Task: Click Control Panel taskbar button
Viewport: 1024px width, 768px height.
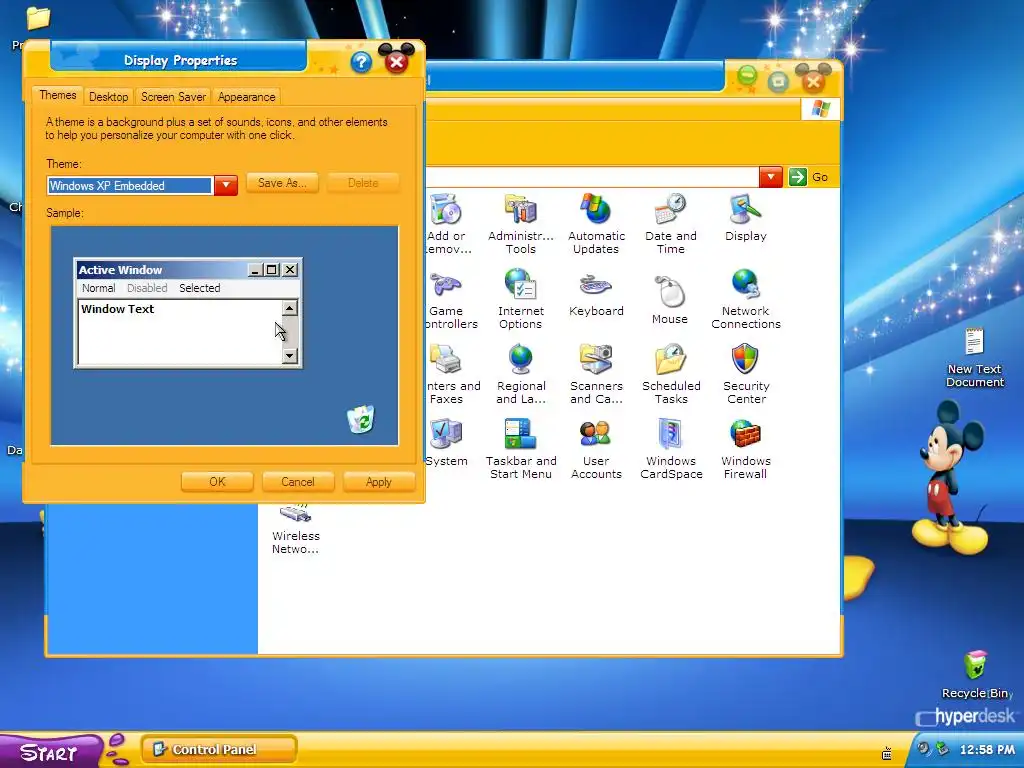Action: point(219,749)
